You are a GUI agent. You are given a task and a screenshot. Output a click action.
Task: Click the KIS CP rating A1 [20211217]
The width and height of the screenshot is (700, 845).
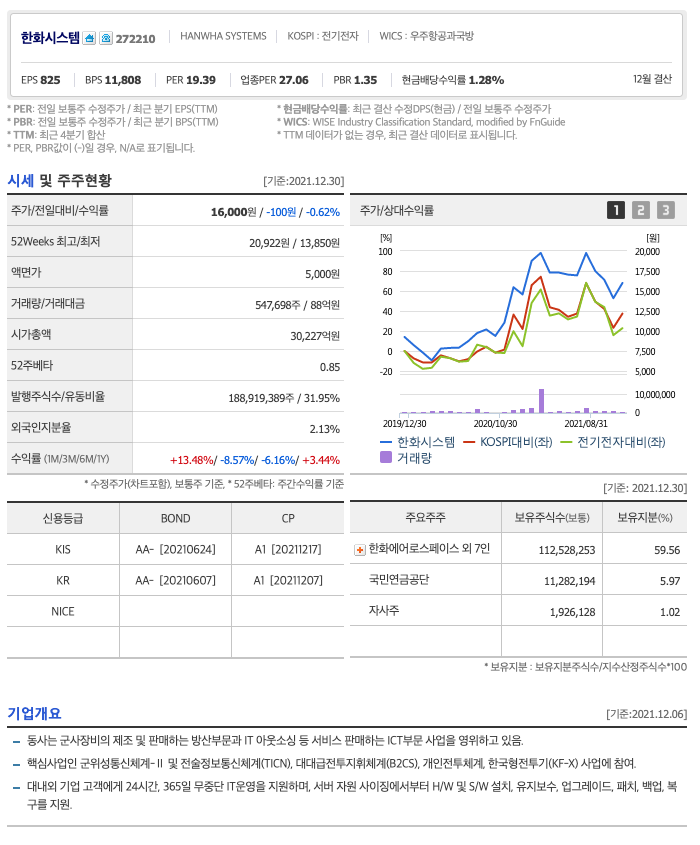coord(288,550)
